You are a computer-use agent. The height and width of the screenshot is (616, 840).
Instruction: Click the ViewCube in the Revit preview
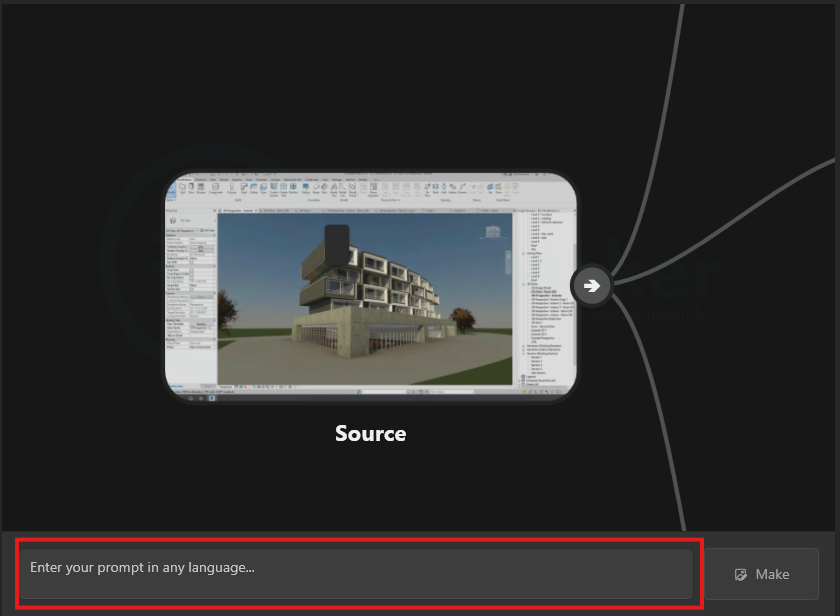[x=492, y=233]
